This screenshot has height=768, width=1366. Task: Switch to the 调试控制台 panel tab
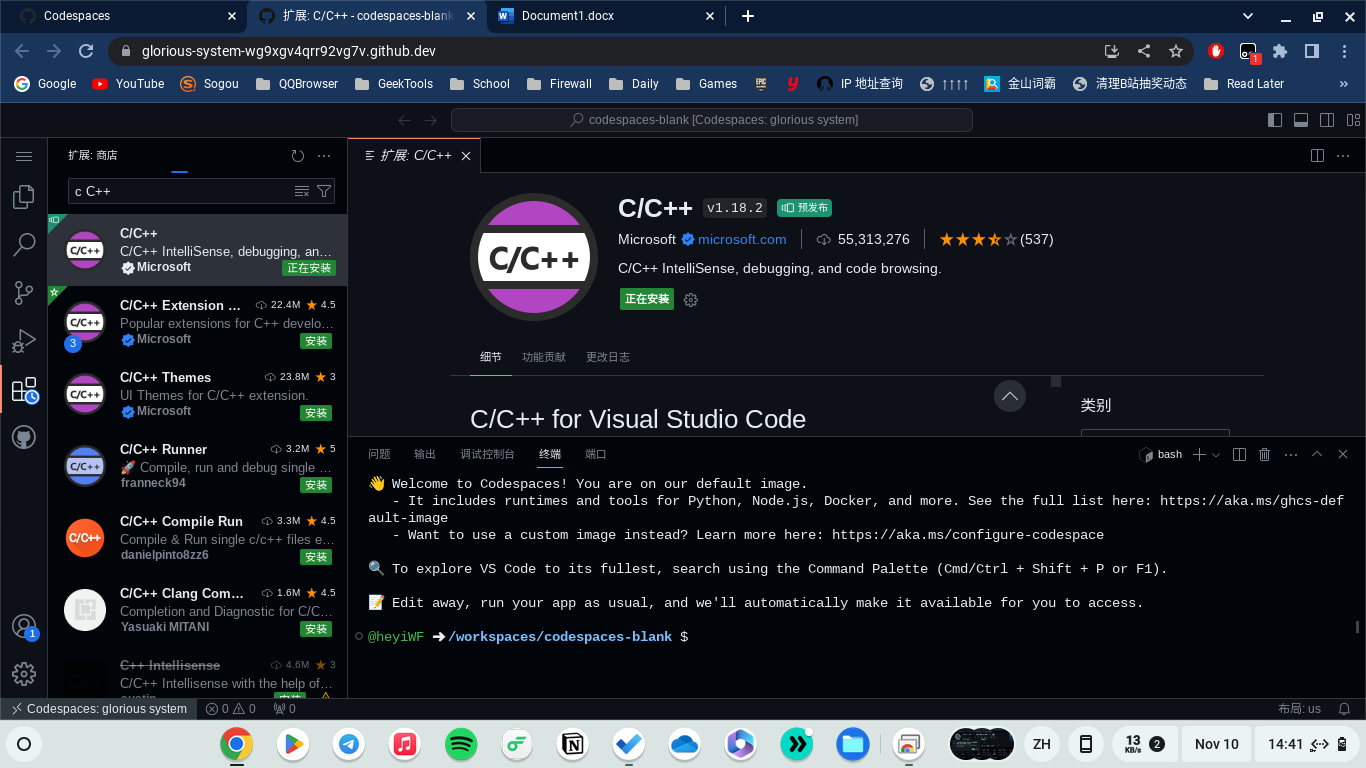(x=487, y=454)
